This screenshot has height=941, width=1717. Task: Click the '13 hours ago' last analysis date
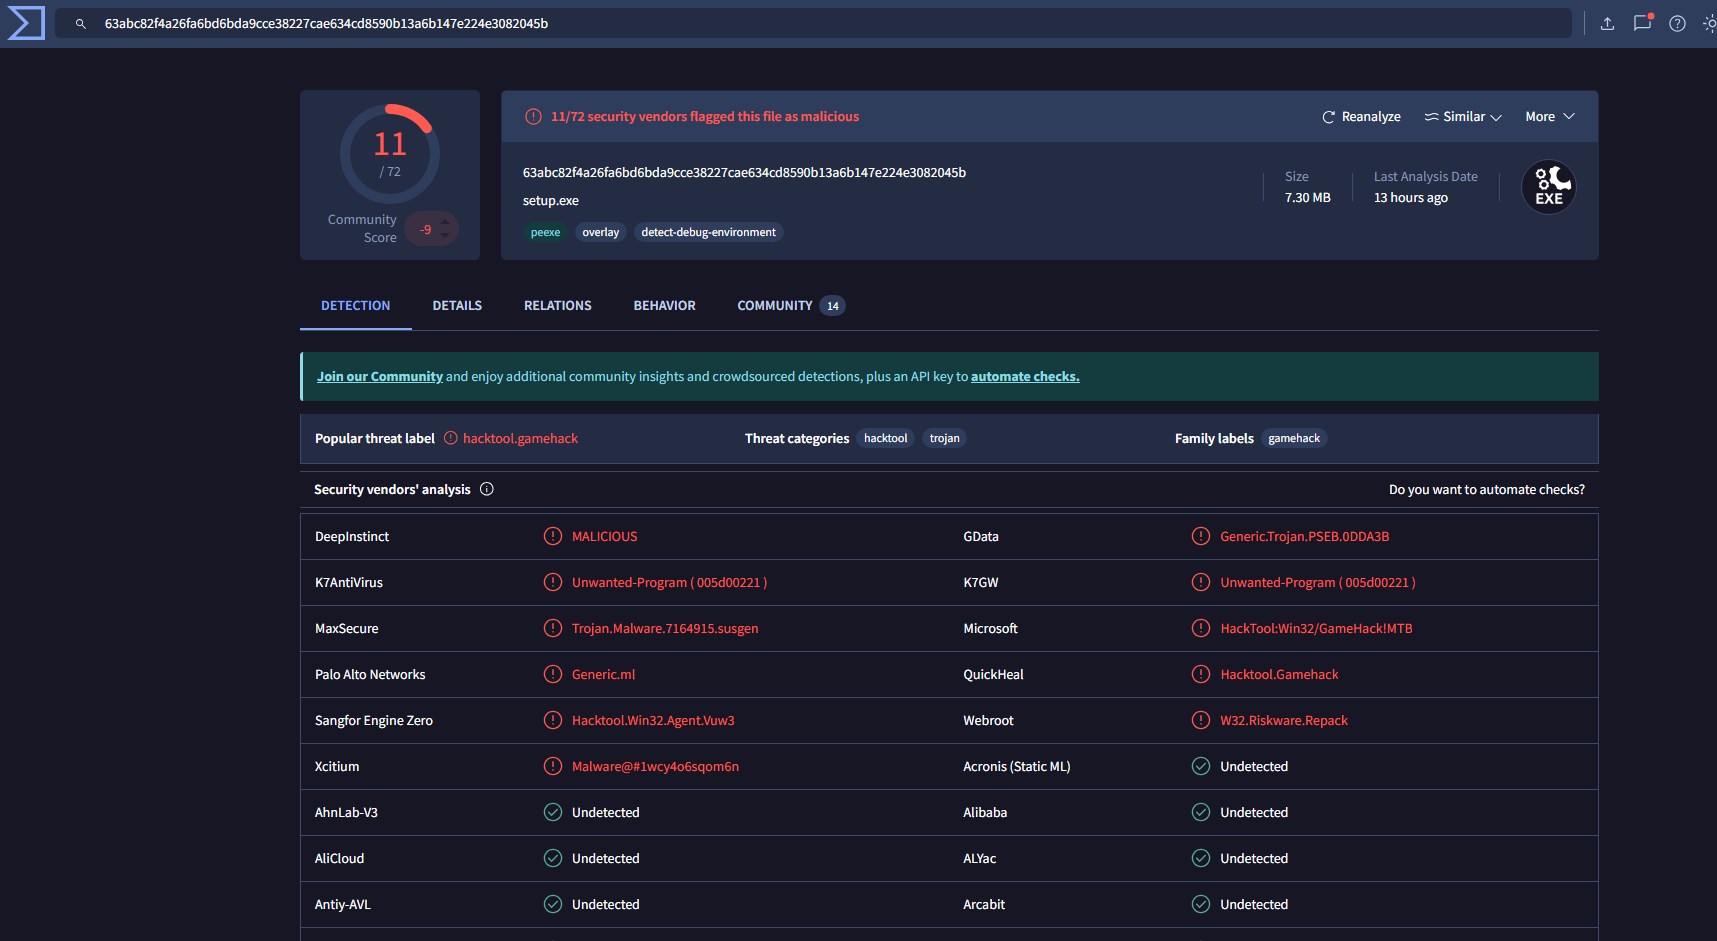pos(1411,198)
